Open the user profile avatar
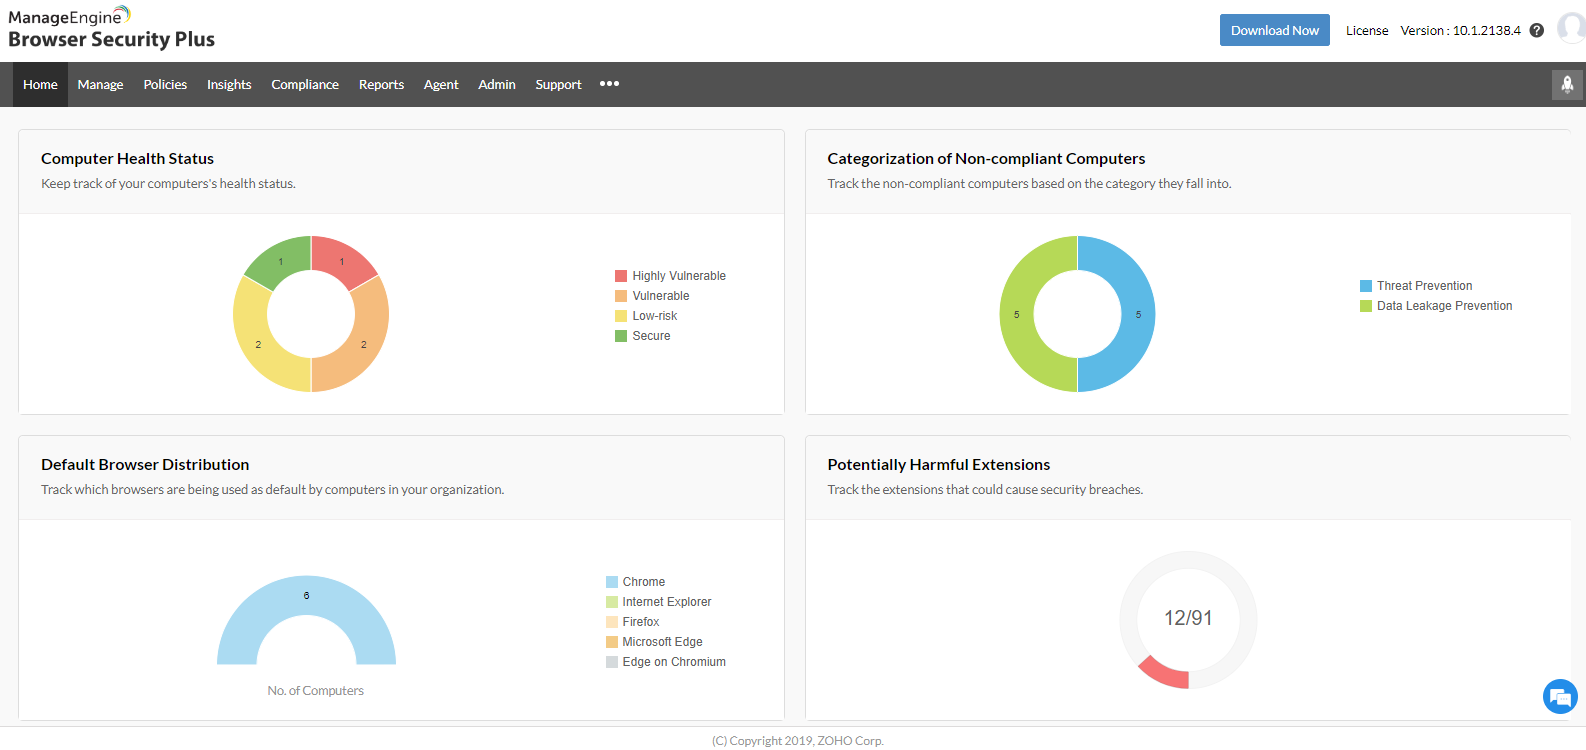1586x750 pixels. (x=1572, y=30)
